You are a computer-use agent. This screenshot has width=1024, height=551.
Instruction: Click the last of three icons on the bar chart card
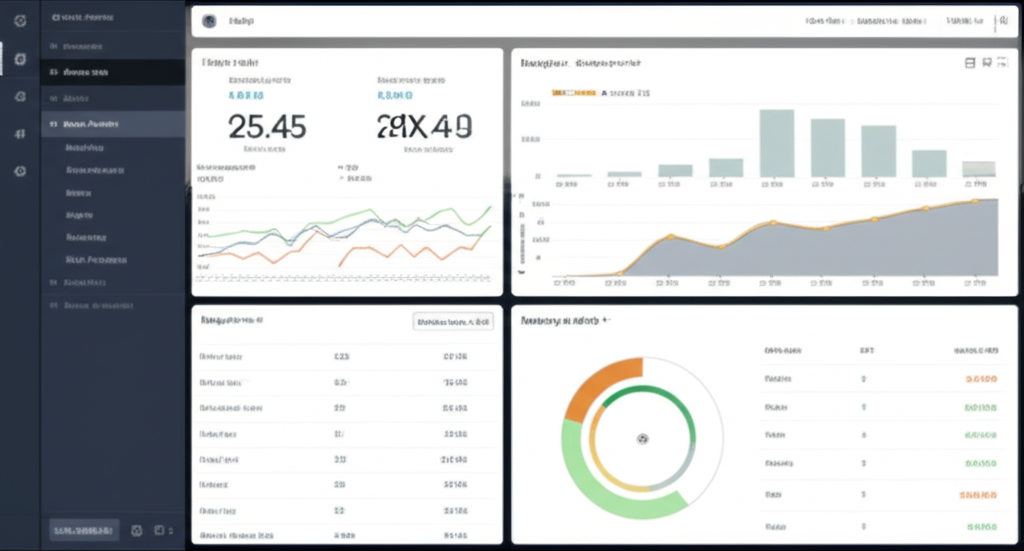pyautogui.click(x=1002, y=63)
